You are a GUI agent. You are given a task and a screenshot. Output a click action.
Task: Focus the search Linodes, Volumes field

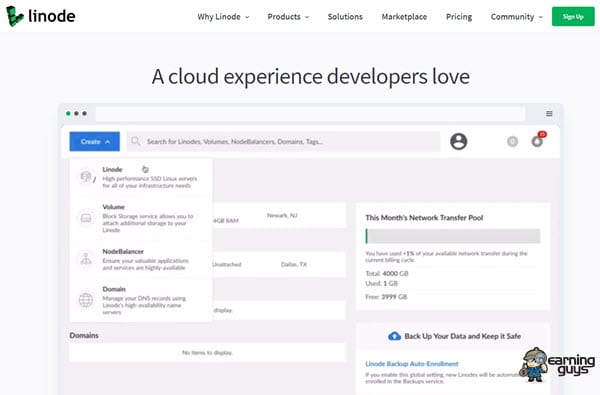tap(284, 142)
